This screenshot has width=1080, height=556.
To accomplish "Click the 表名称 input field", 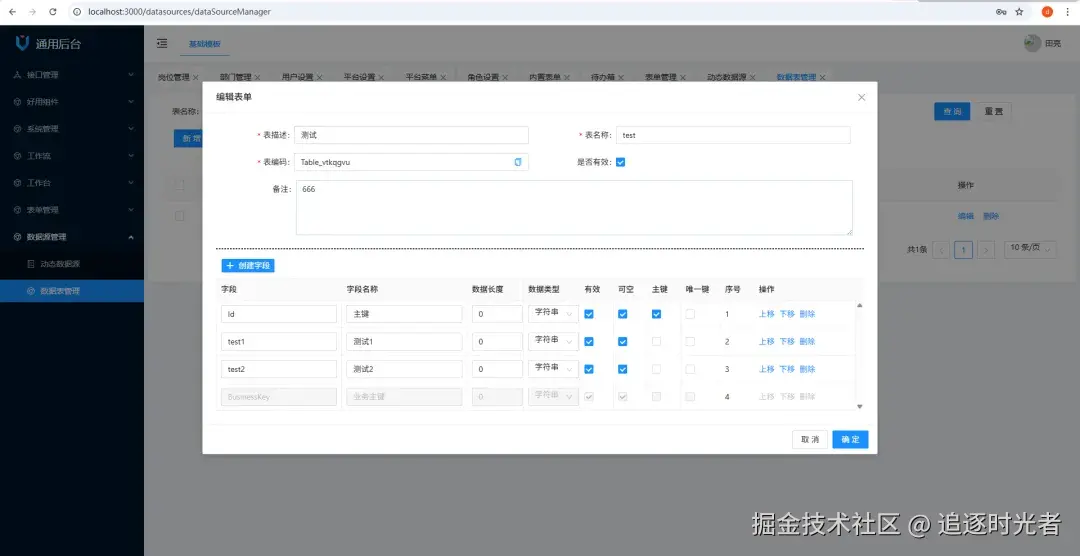I will (733, 135).
